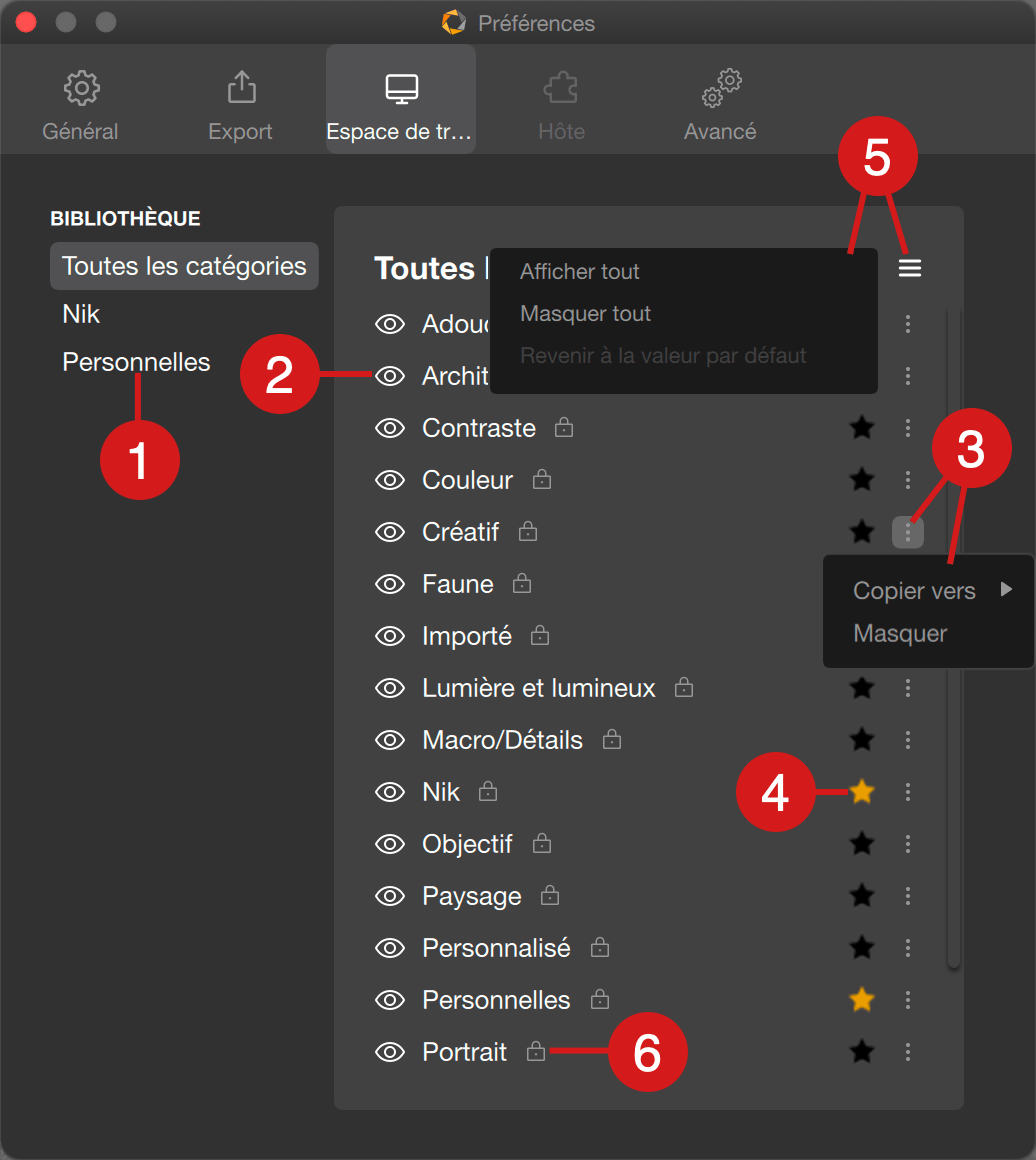Open the hamburger menu above the categories list

909,268
